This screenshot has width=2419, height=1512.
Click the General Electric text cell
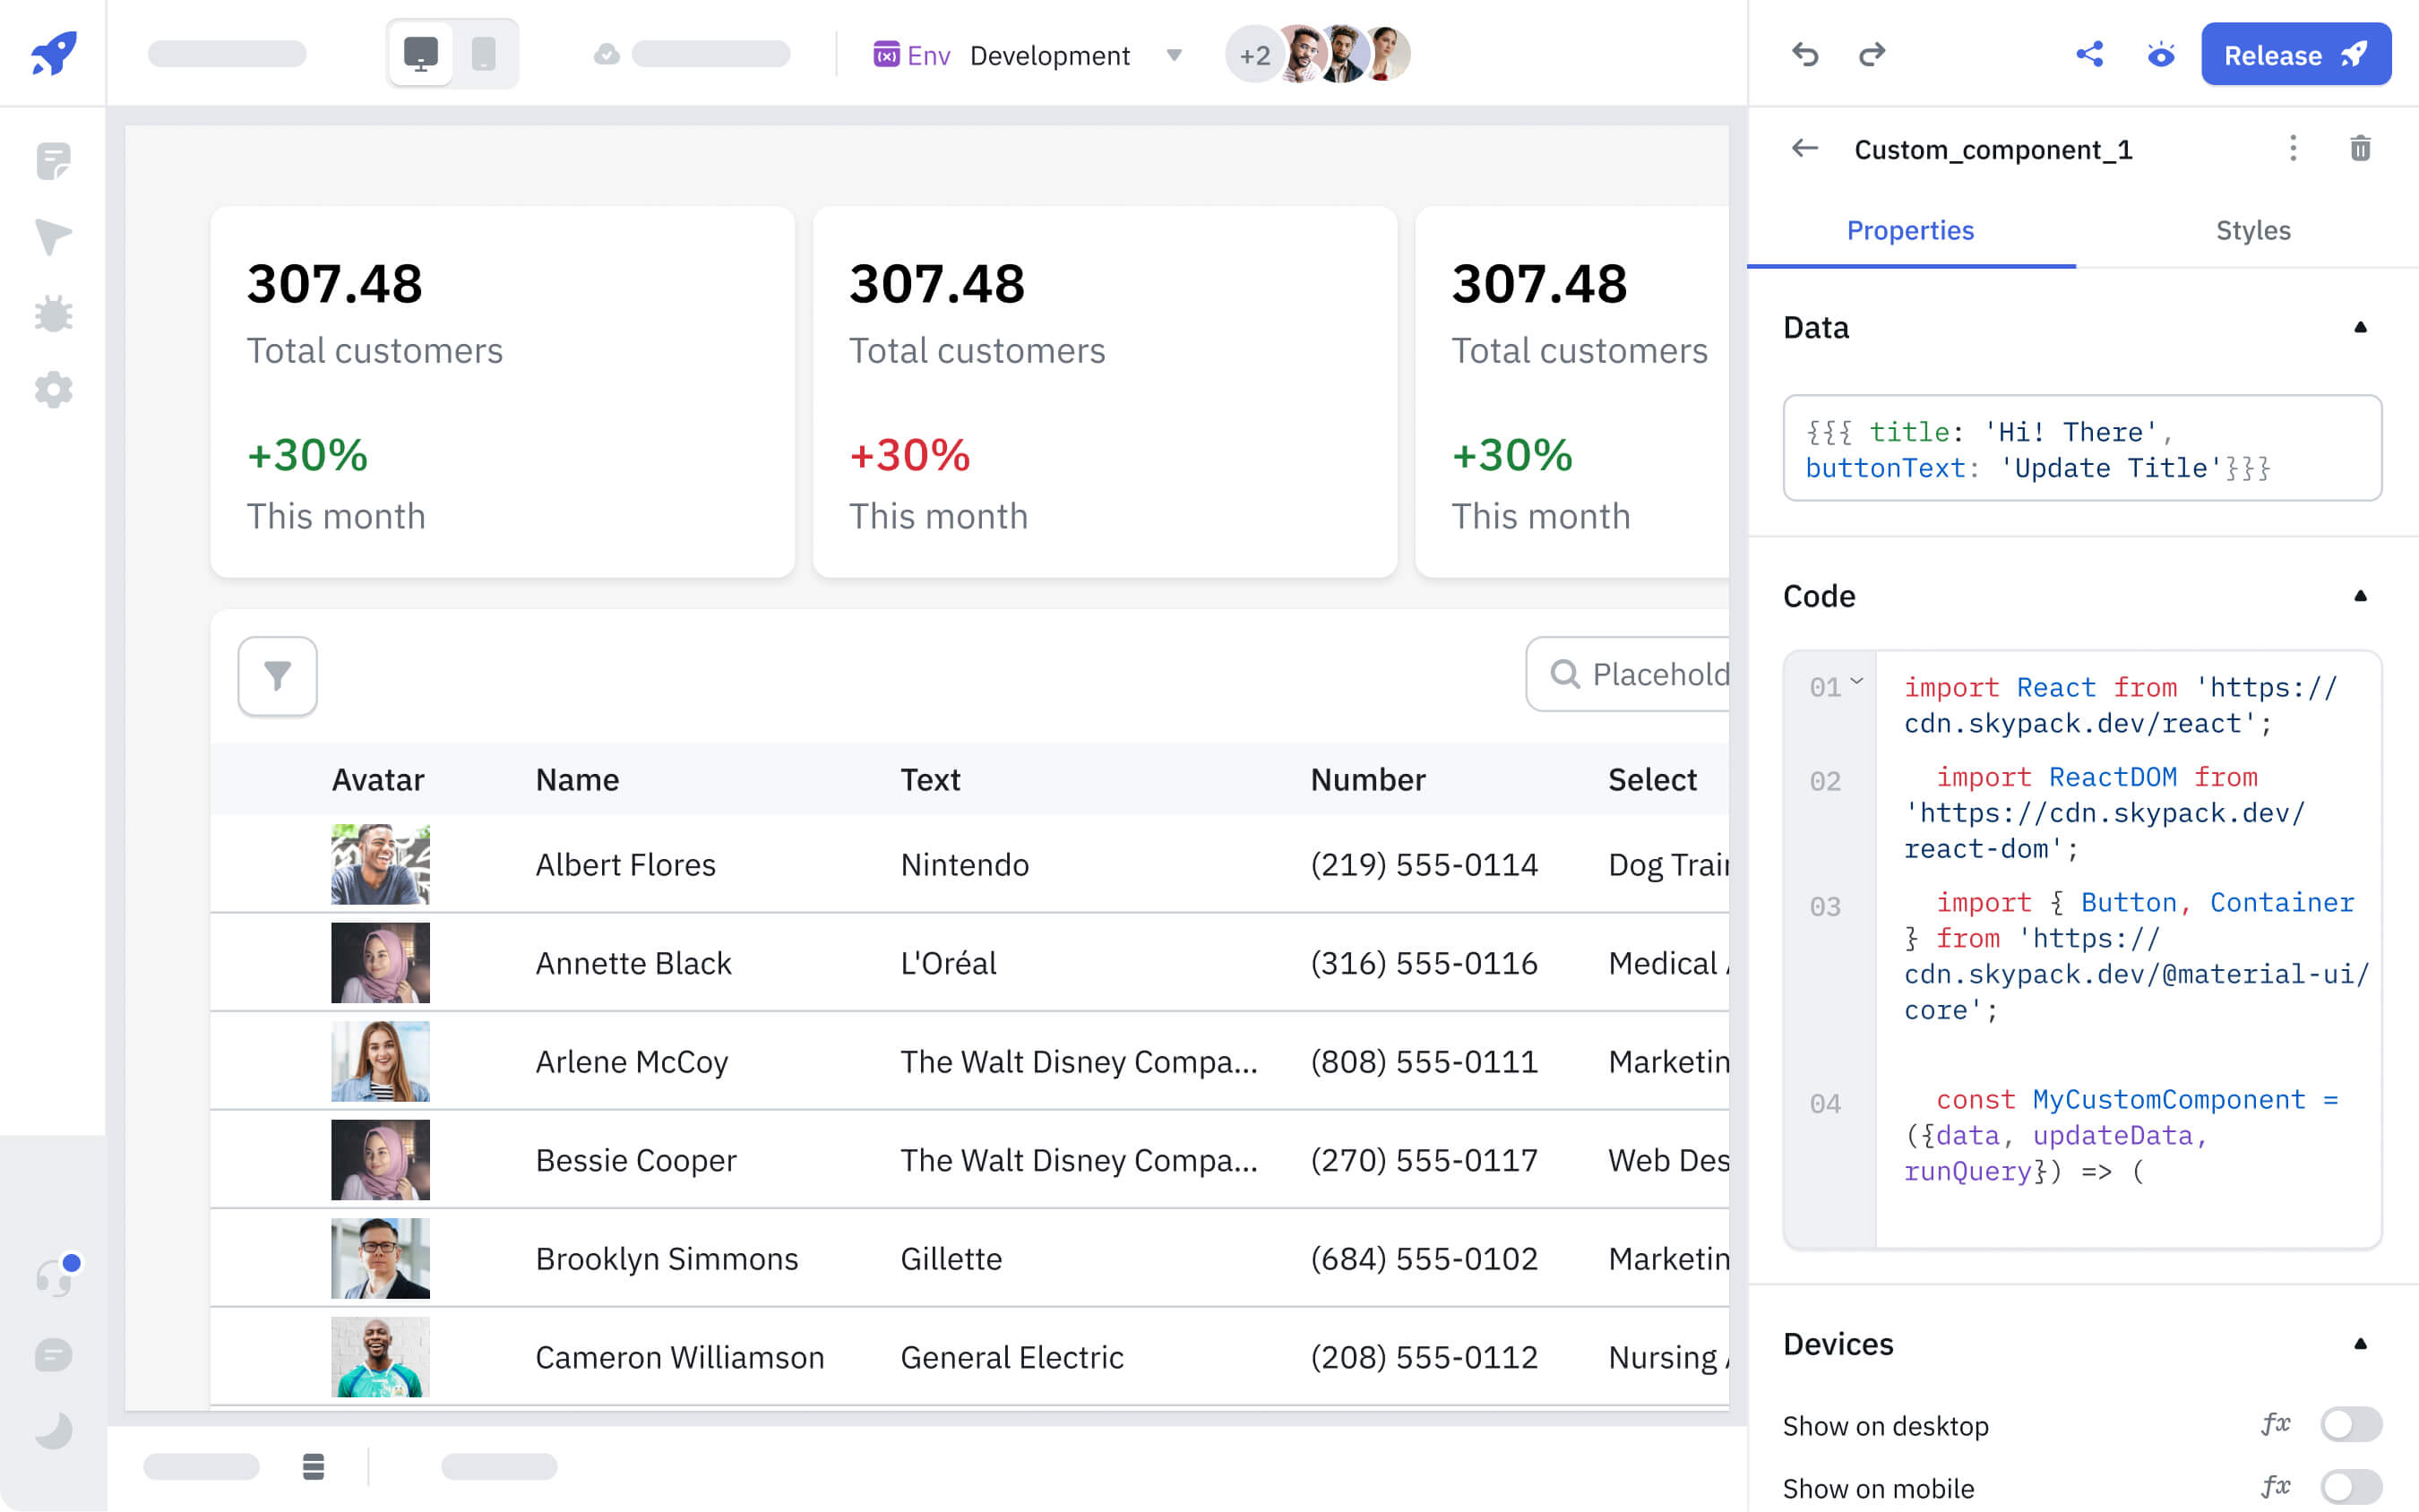pyautogui.click(x=1011, y=1357)
